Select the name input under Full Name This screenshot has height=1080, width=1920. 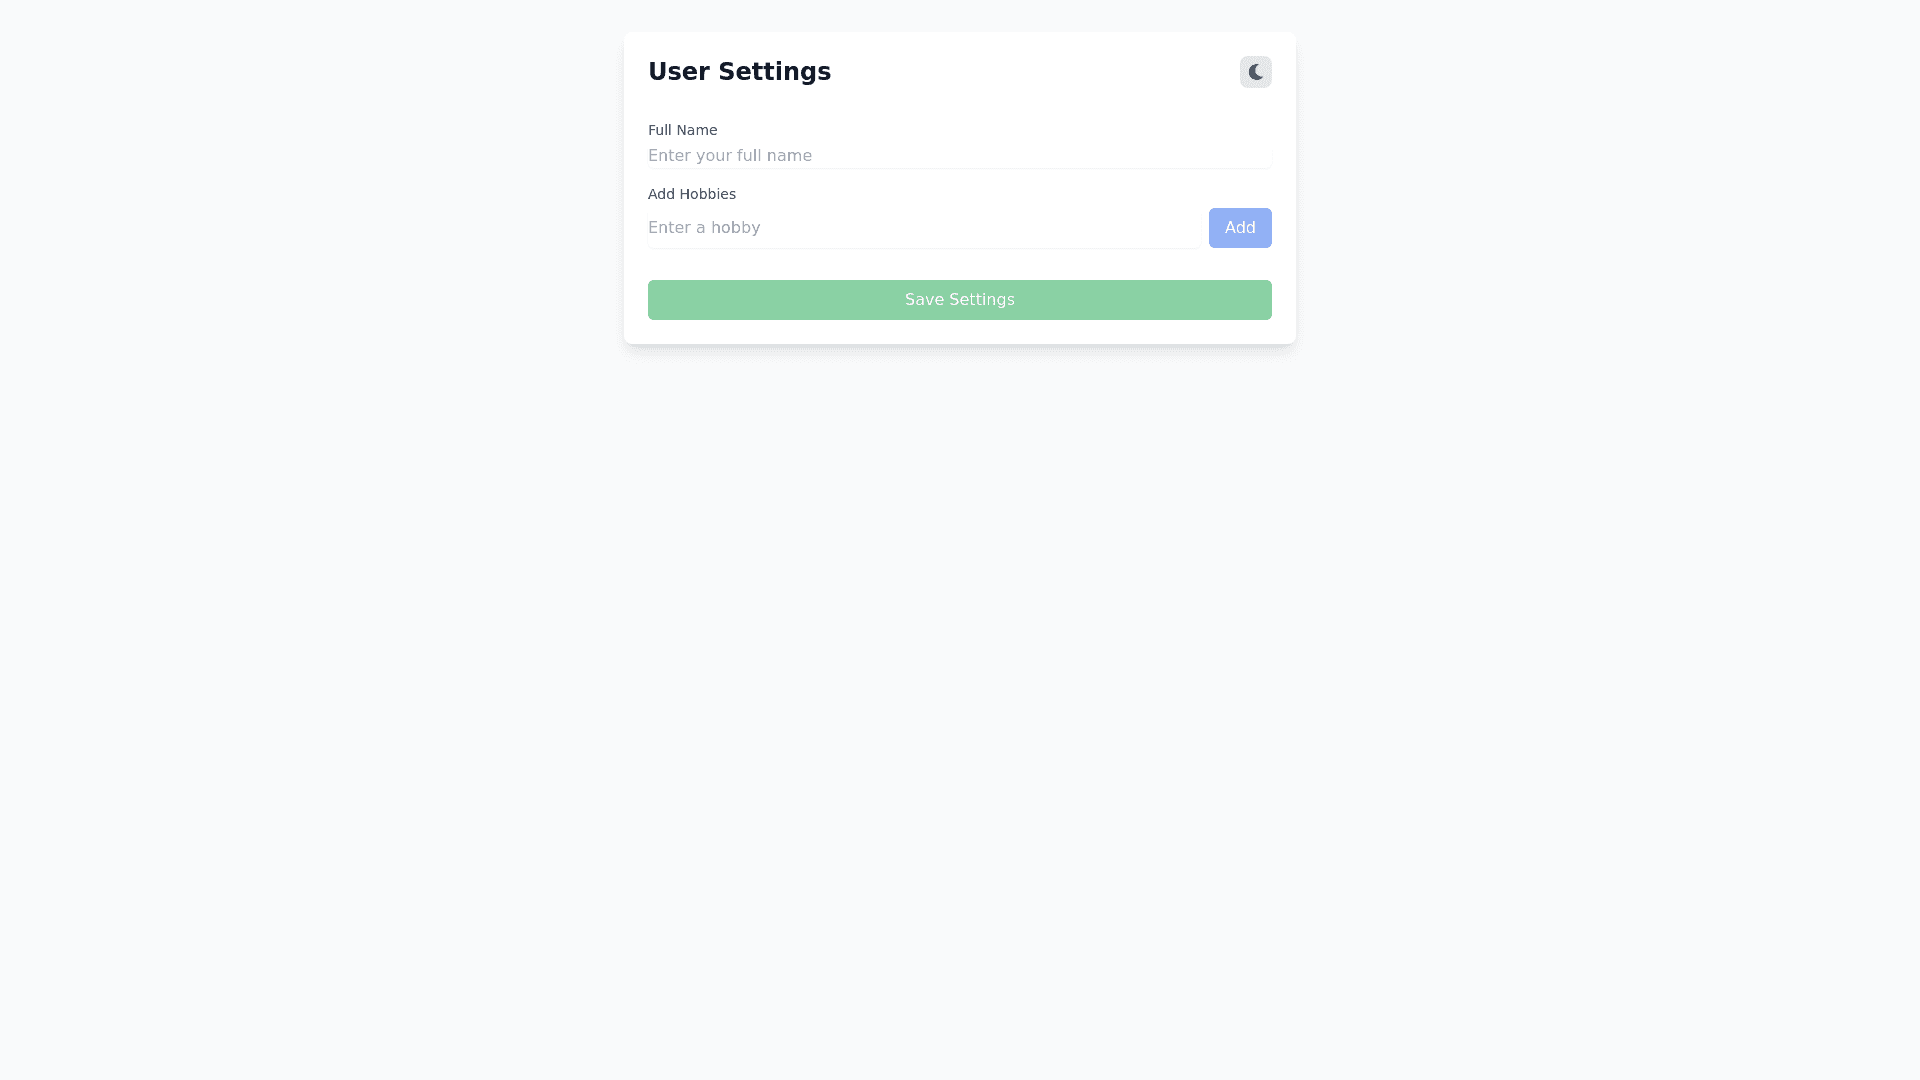(958, 155)
